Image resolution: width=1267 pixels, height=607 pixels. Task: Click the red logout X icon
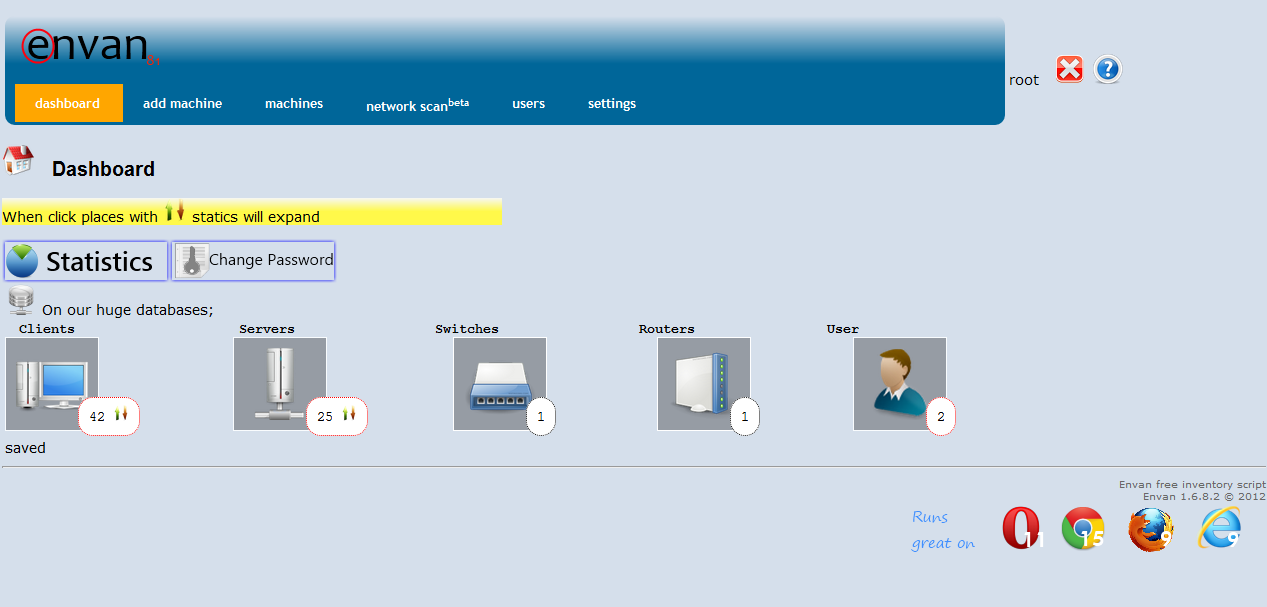tap(1069, 69)
